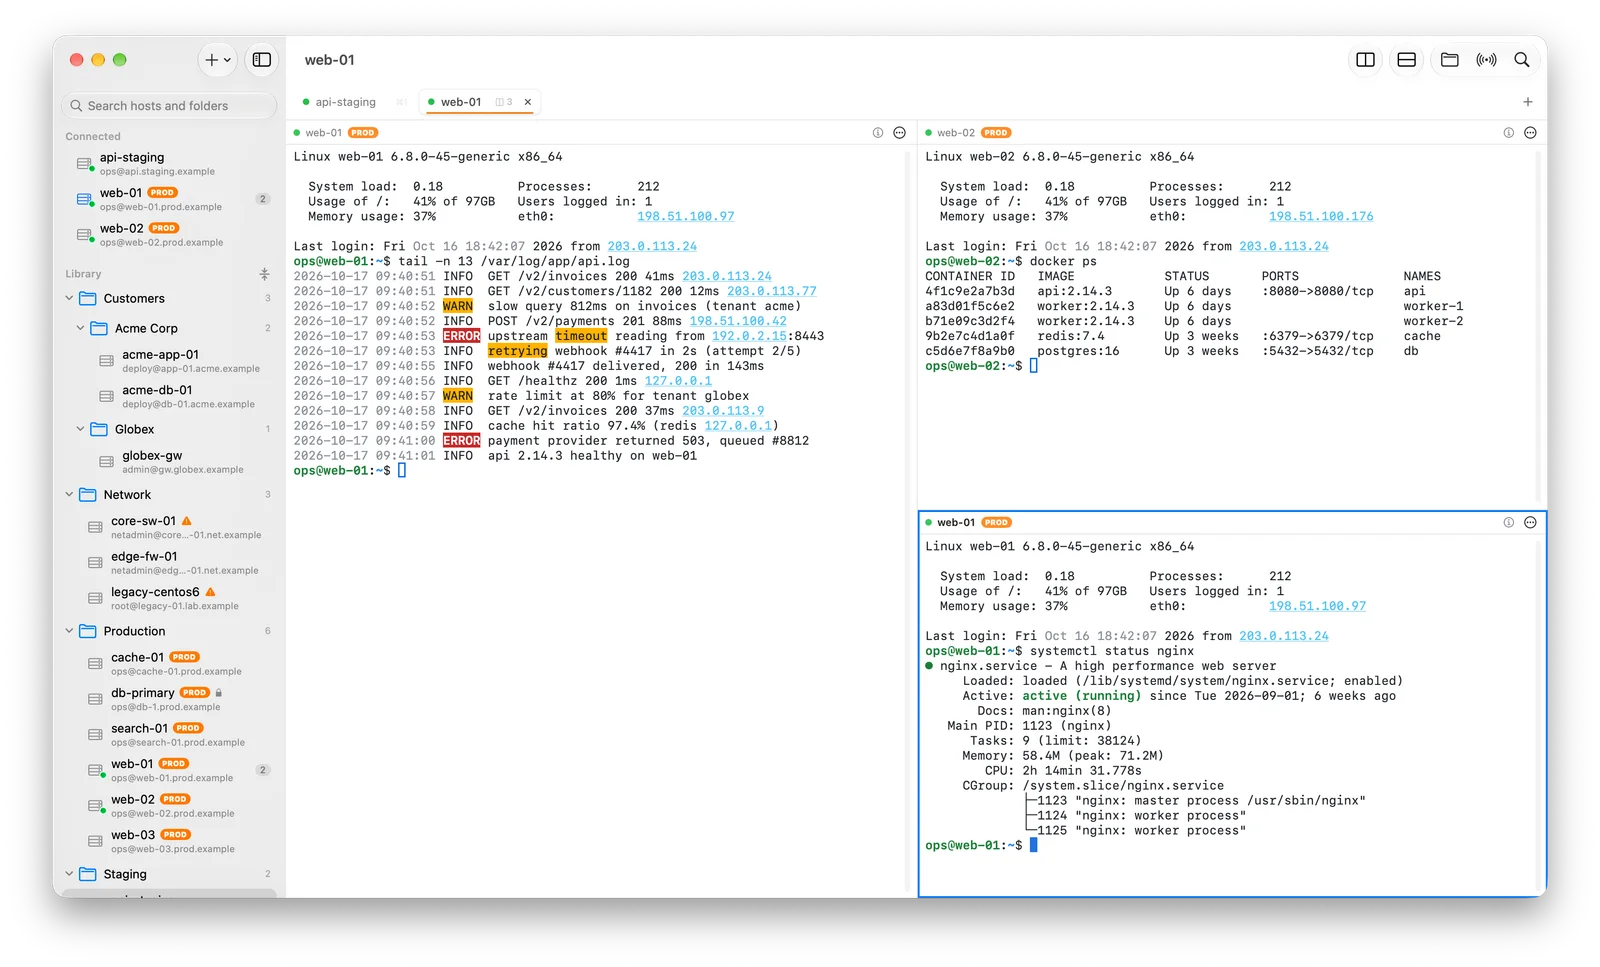Switch to the api-staging tab
The height and width of the screenshot is (967, 1600).
pos(345,102)
